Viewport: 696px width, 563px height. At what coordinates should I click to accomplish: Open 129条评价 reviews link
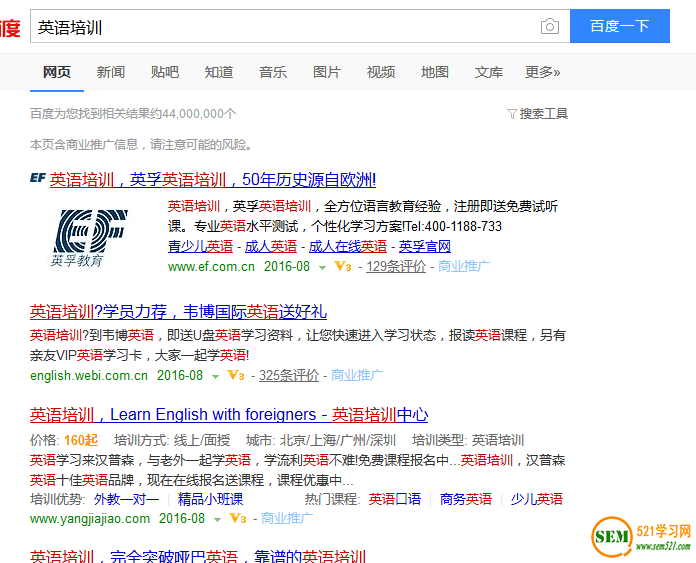coord(396,266)
